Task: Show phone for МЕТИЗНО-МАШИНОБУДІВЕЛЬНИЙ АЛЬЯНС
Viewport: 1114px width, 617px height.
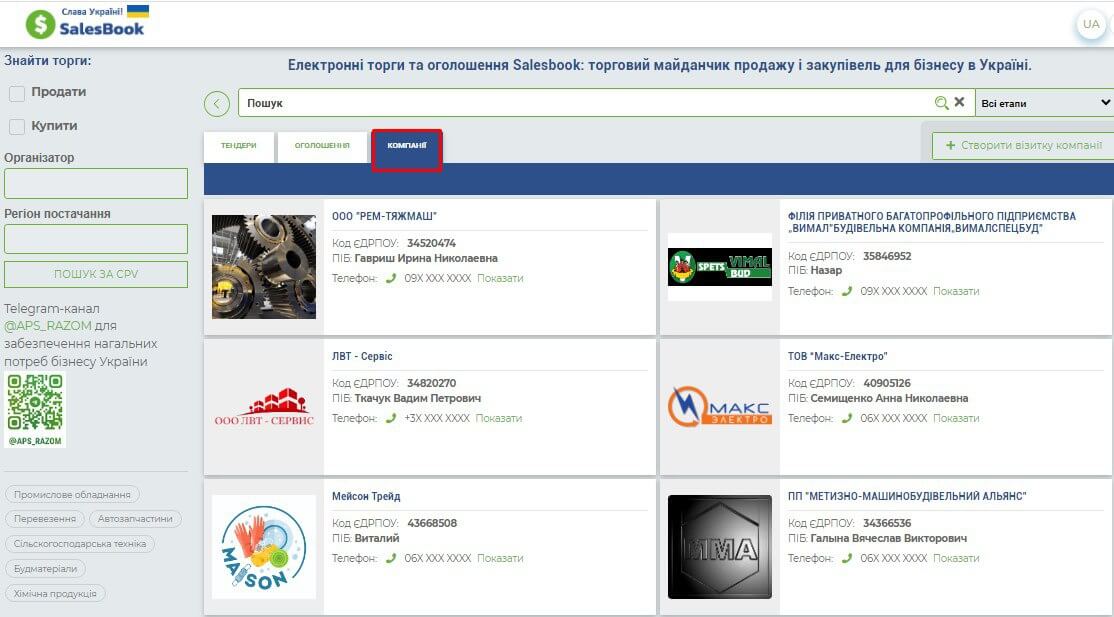Action: (x=956, y=559)
